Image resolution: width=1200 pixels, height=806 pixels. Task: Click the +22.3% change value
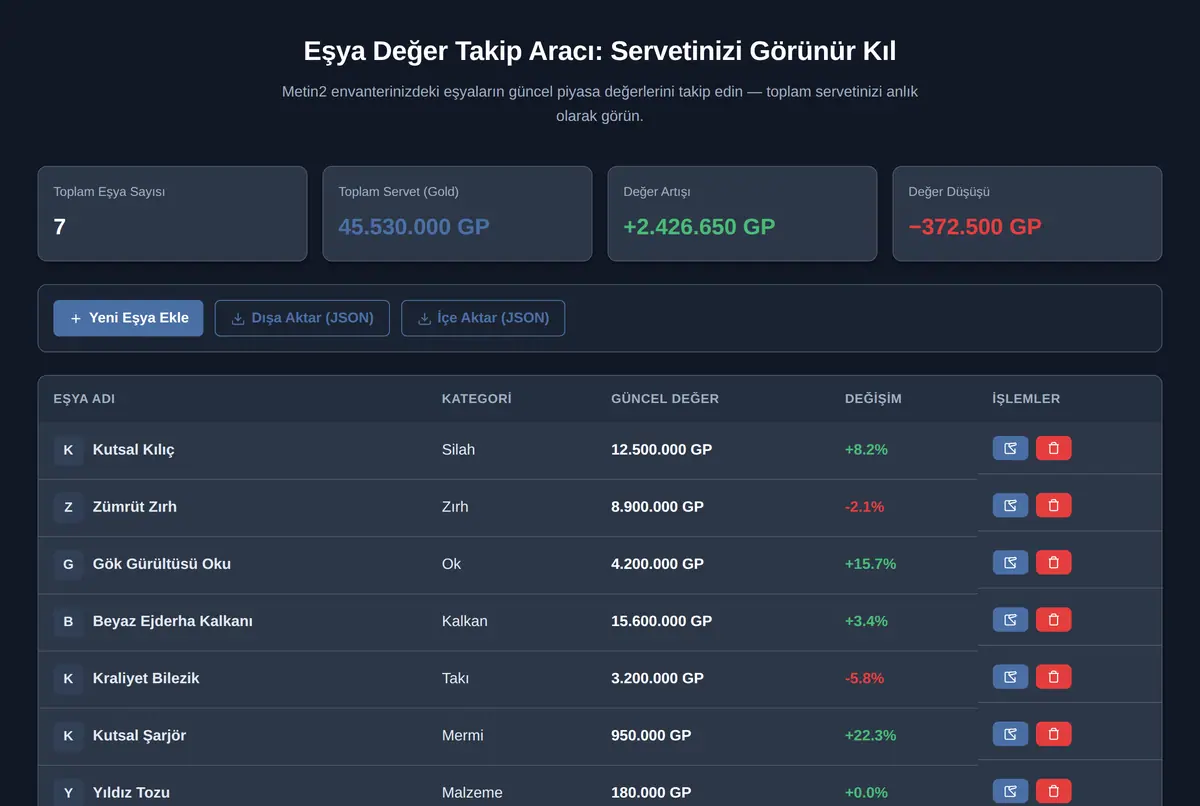coord(871,736)
